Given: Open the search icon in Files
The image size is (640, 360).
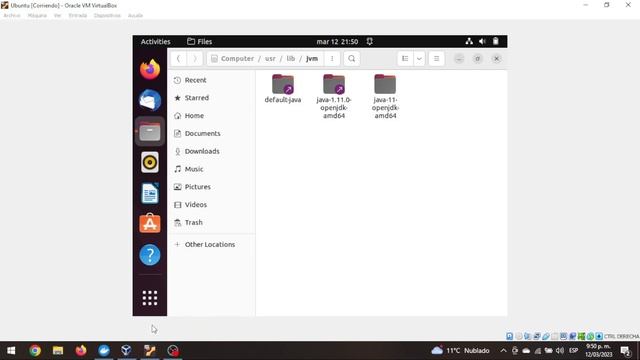Looking at the screenshot, I should pos(351,59).
